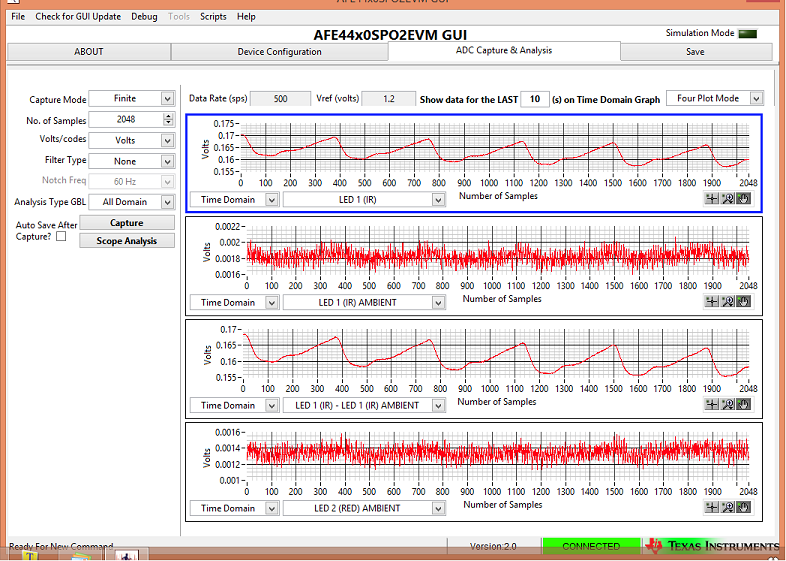
Task: Open Time Domain dropdown of LED 2 (RED) AMBIENT plot
Action: tap(234, 508)
